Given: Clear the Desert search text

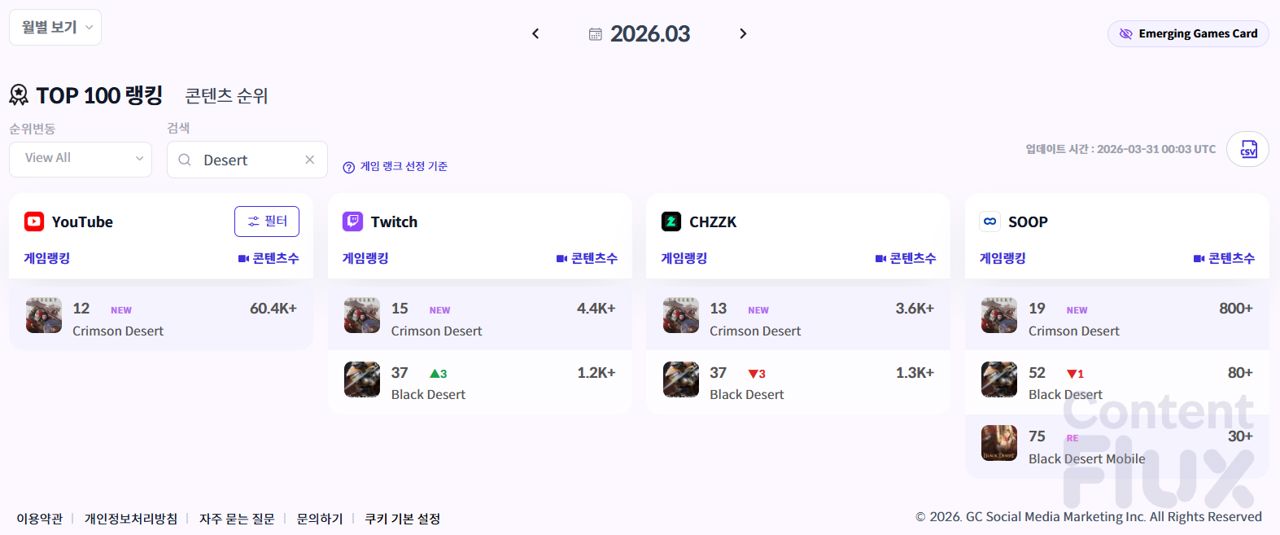Looking at the screenshot, I should (309, 160).
